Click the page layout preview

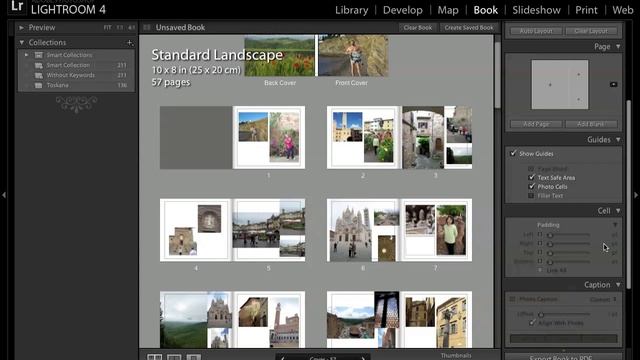[x=560, y=84]
